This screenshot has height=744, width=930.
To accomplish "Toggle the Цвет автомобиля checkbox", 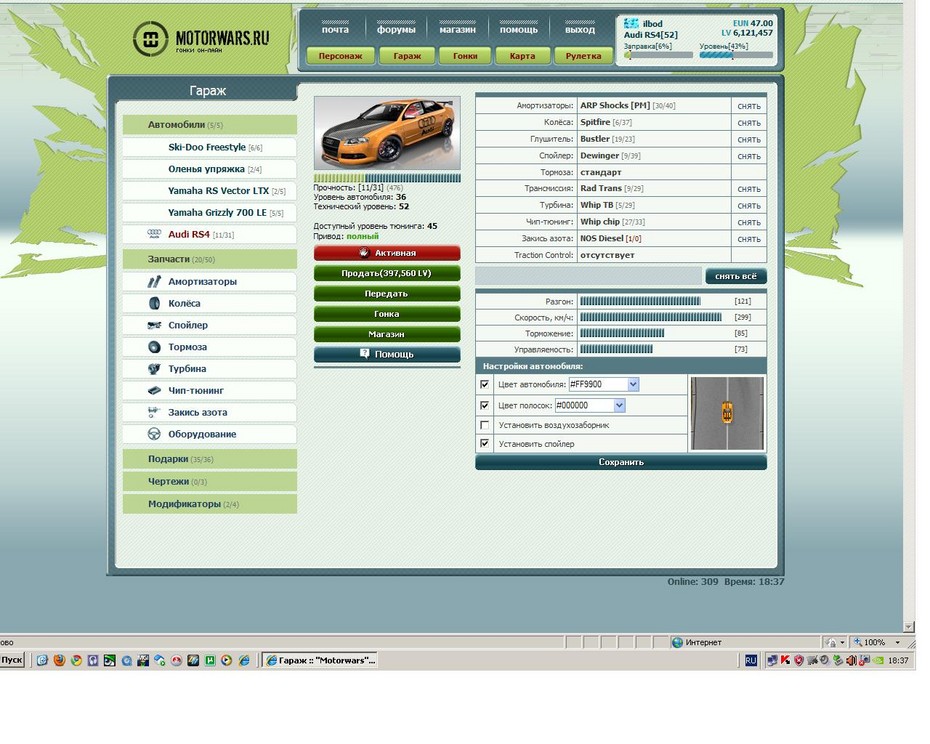I will point(485,384).
